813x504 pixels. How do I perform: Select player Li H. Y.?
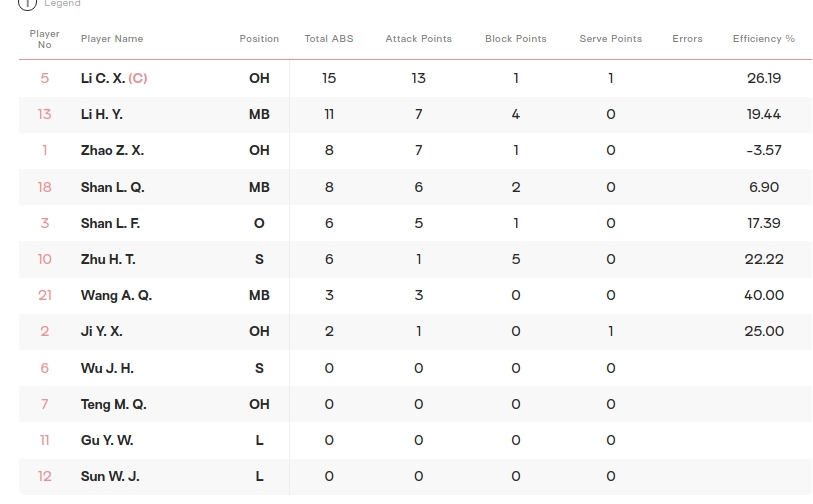coord(102,114)
